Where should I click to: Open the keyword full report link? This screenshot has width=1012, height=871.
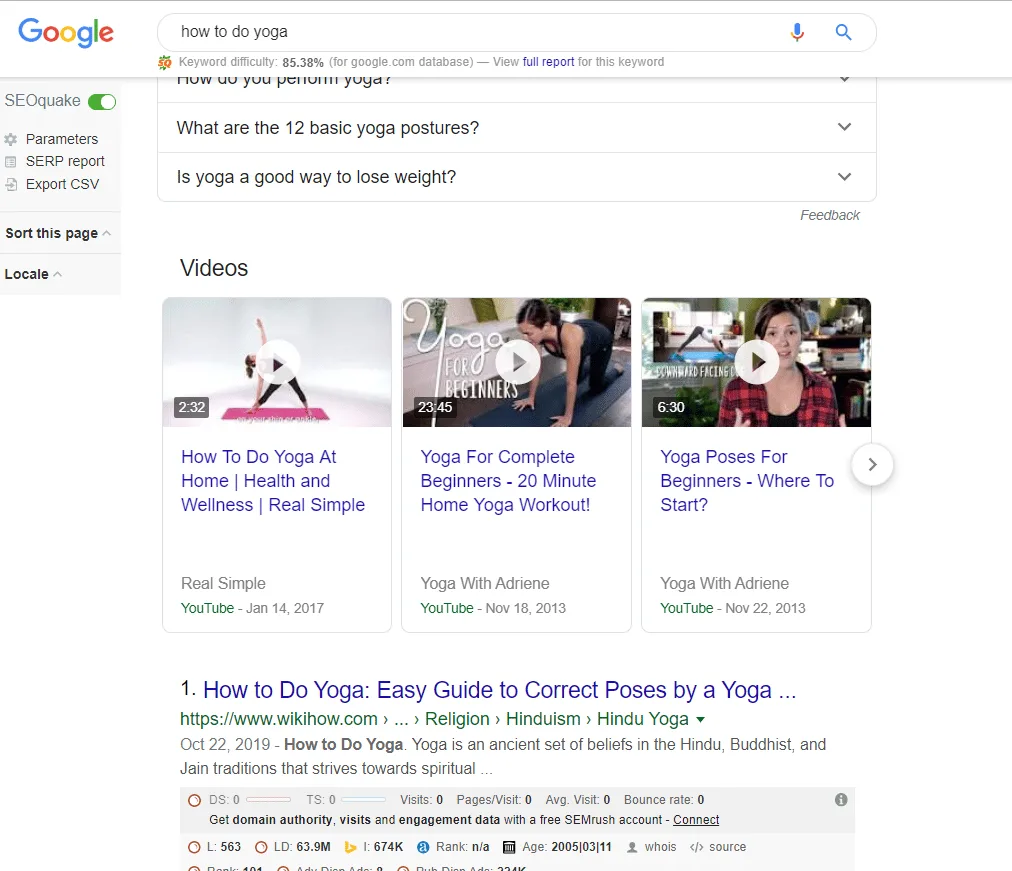click(548, 62)
